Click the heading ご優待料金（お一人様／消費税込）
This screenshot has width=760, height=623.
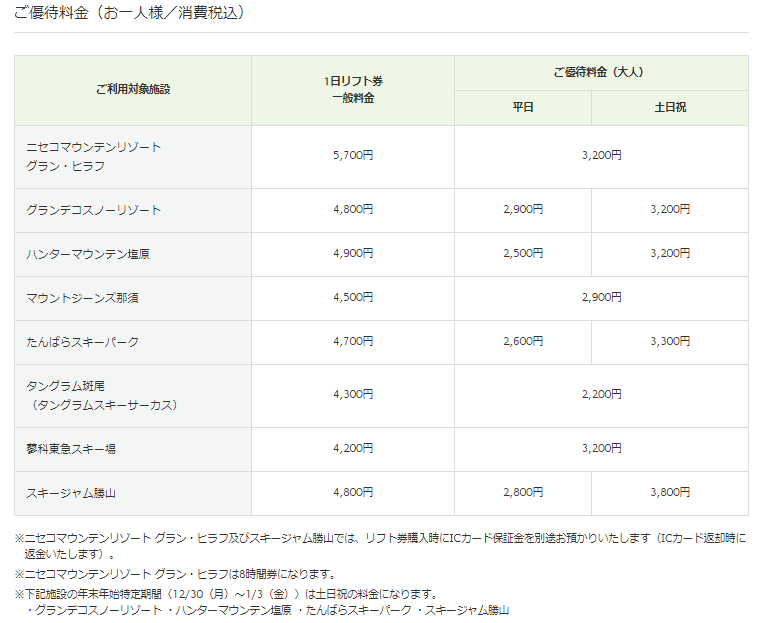point(128,12)
